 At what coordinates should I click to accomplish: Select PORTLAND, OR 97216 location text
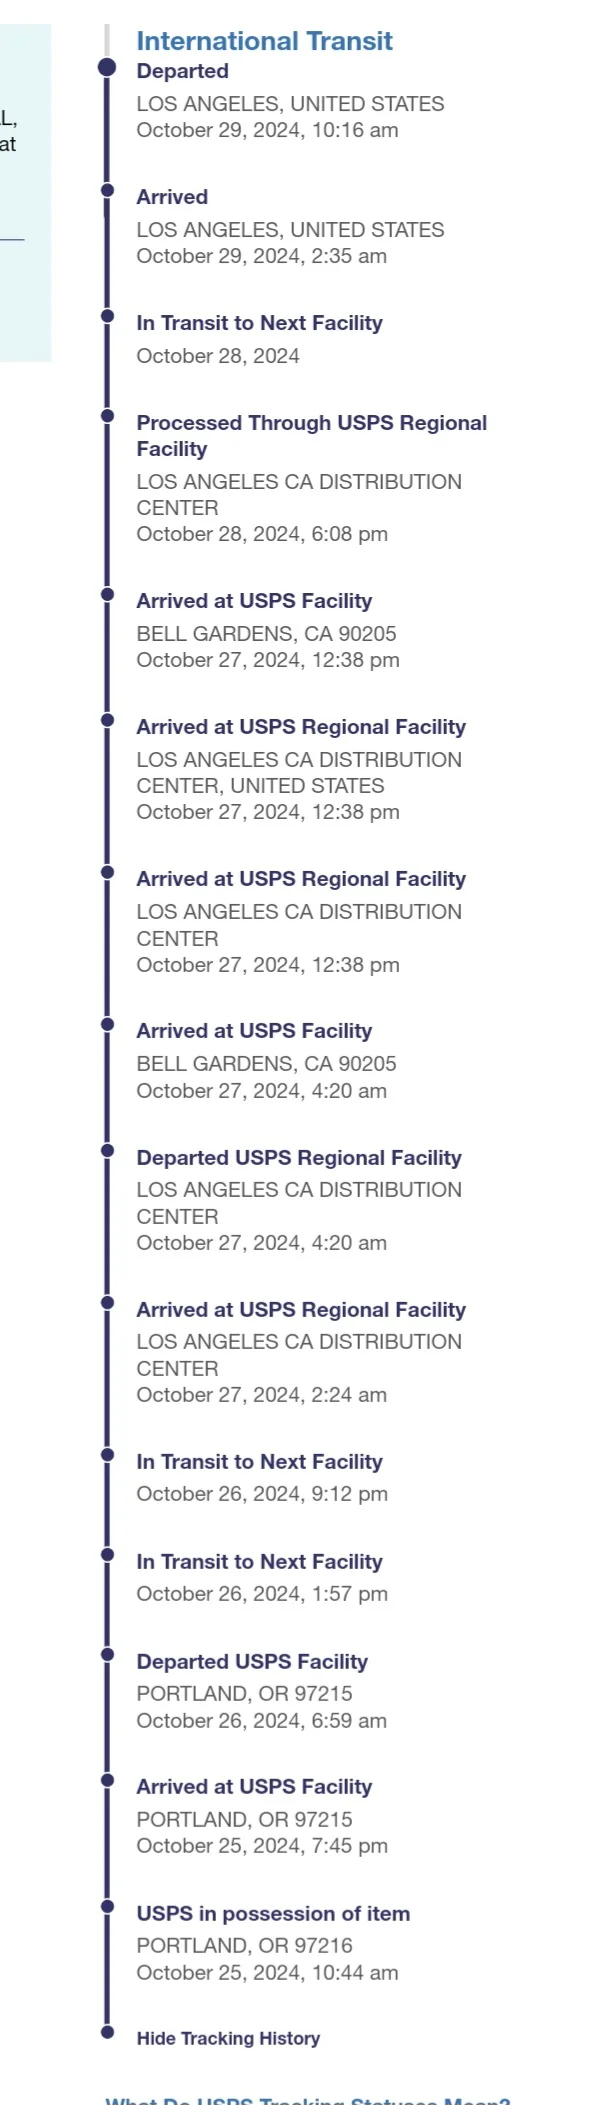244,1946
